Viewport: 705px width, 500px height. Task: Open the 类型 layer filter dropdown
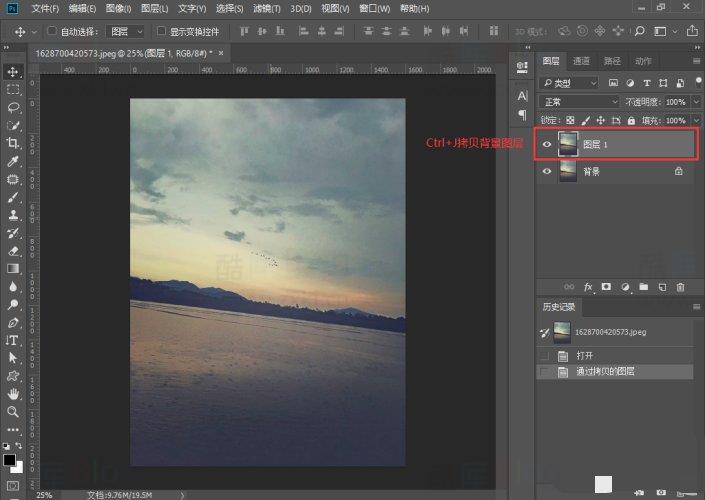pos(569,83)
